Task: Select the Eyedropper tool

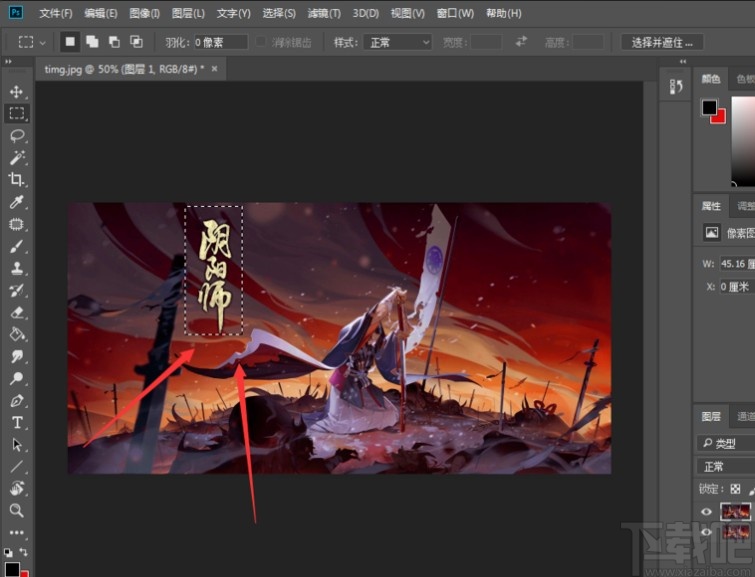Action: coord(17,202)
